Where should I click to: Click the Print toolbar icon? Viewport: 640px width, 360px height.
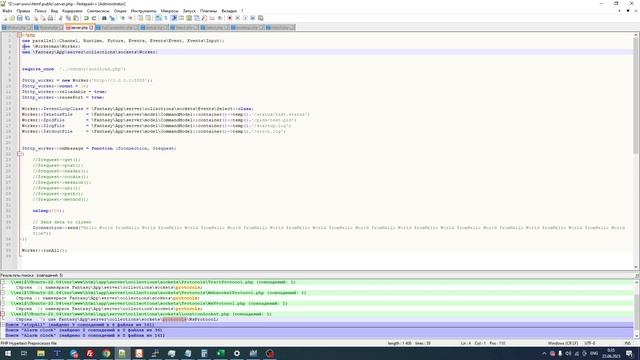click(x=50, y=18)
